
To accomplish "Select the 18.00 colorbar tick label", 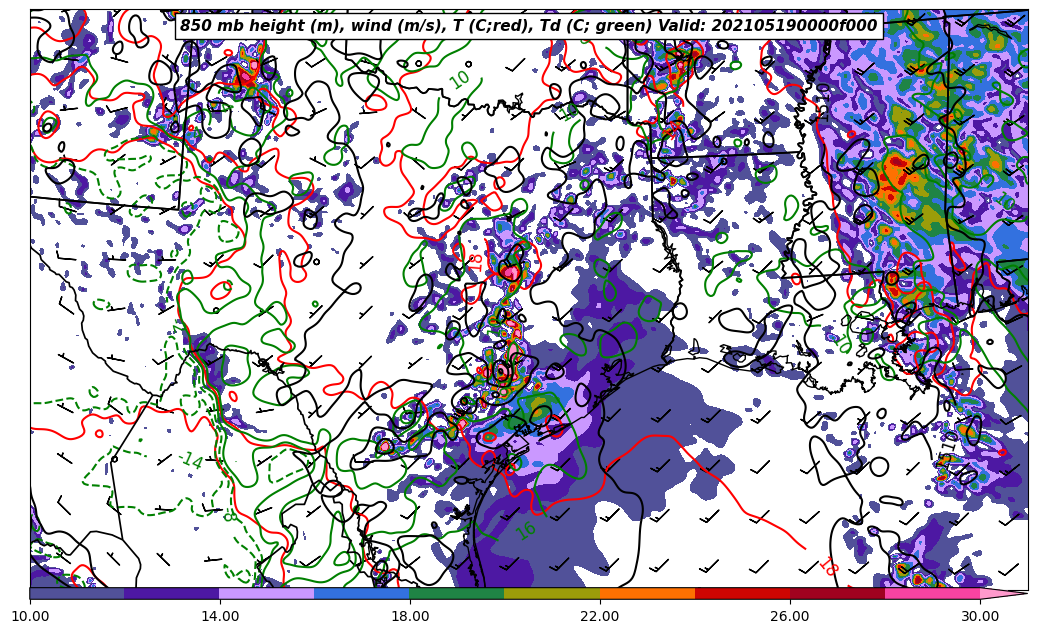I will 410,617.
